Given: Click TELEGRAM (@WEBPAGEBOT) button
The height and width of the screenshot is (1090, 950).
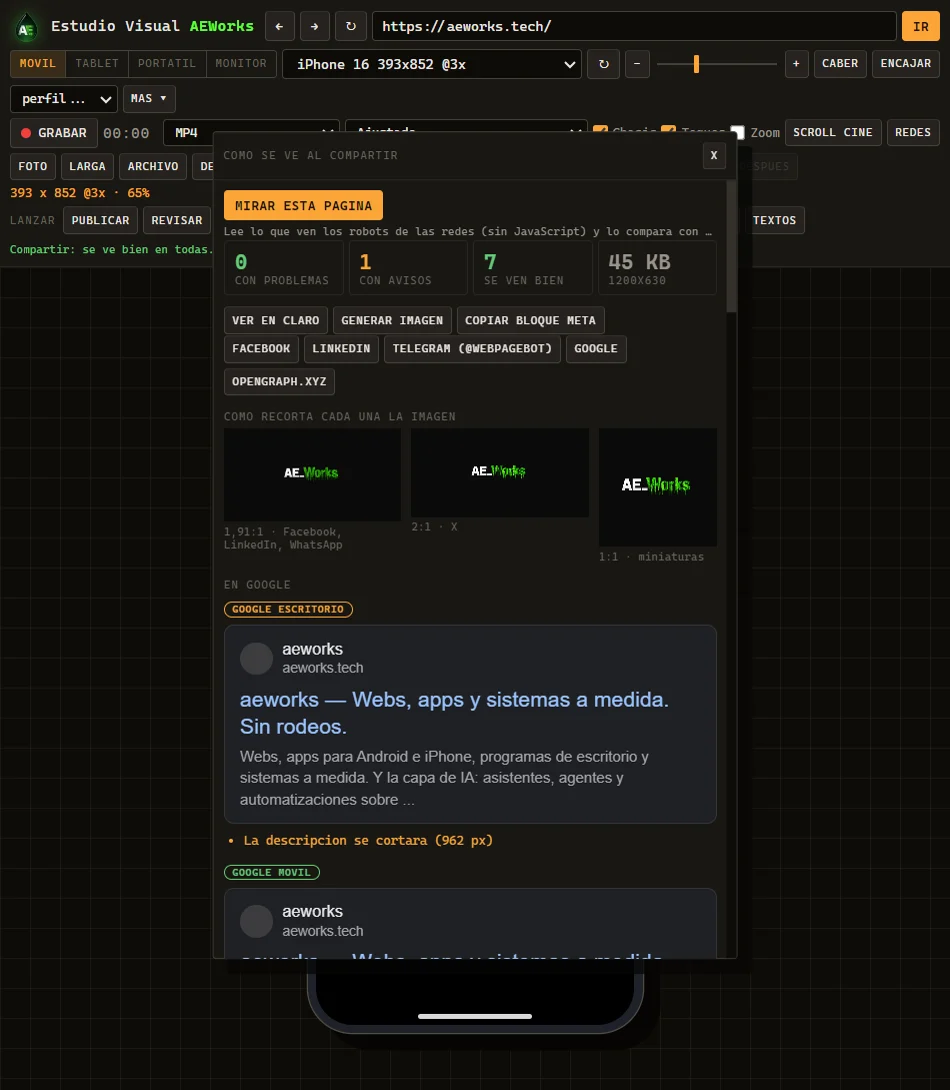Looking at the screenshot, I should point(472,348).
